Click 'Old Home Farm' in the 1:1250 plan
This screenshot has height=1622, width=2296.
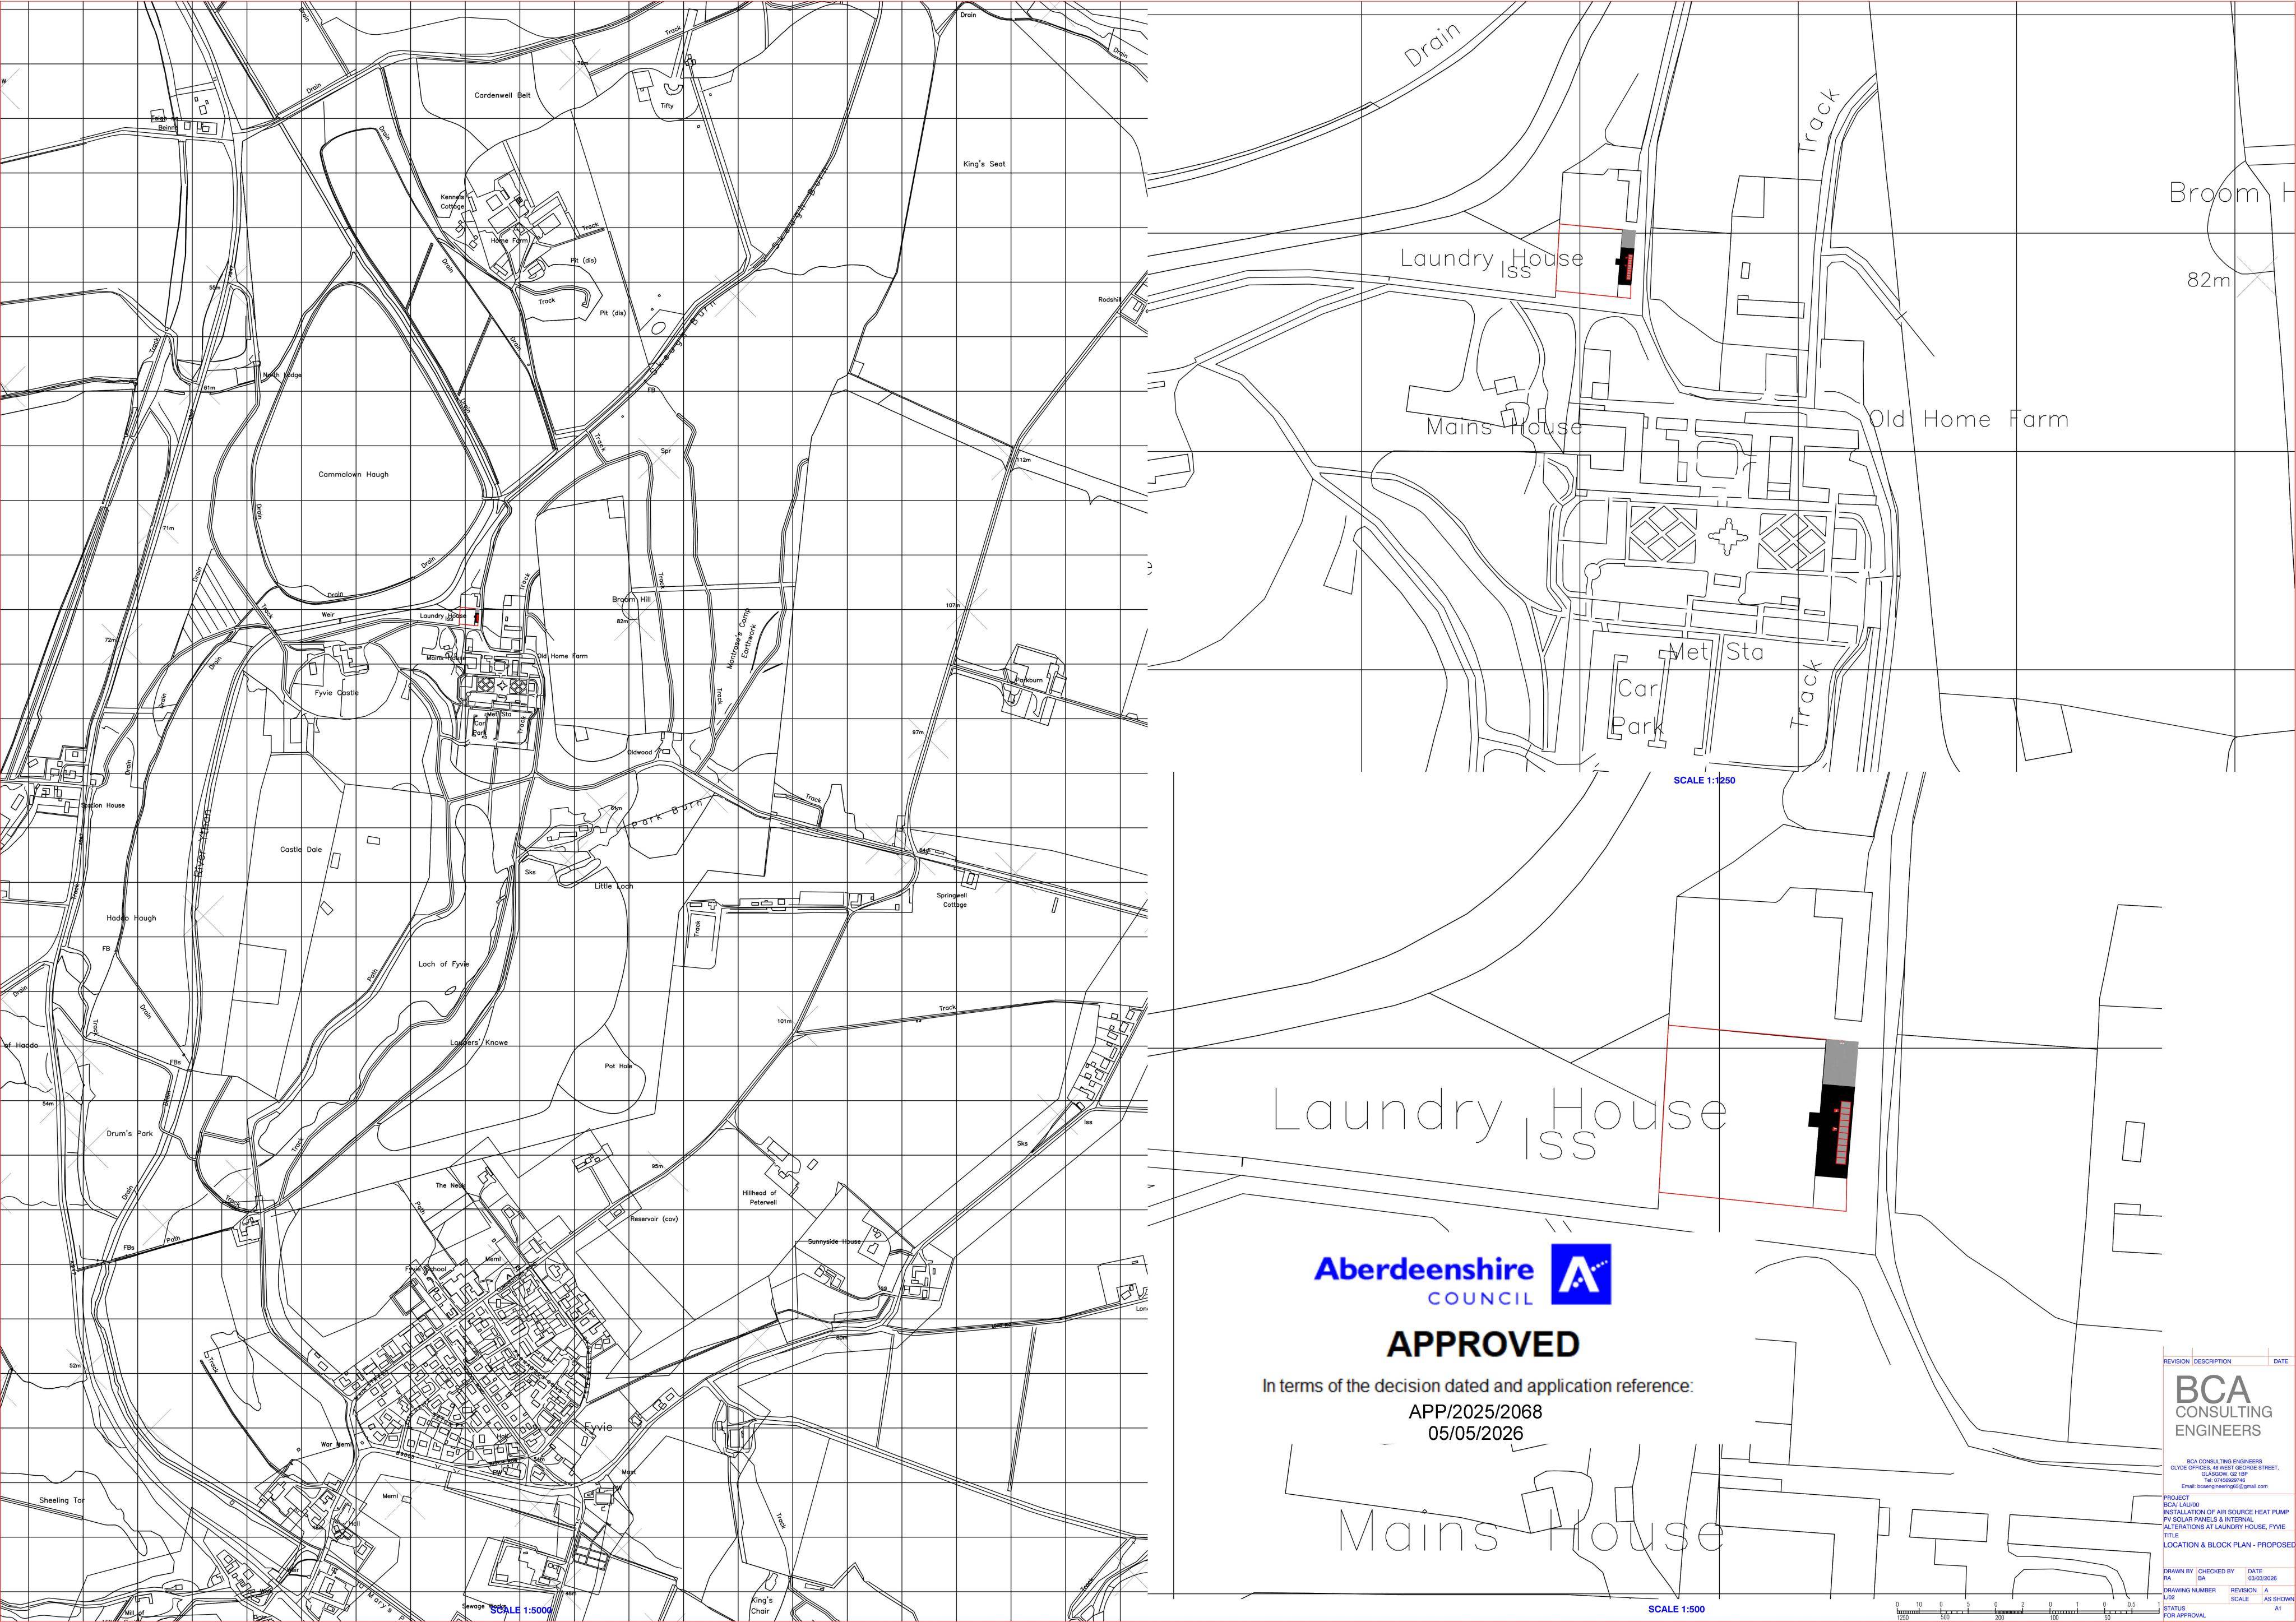tap(1969, 419)
